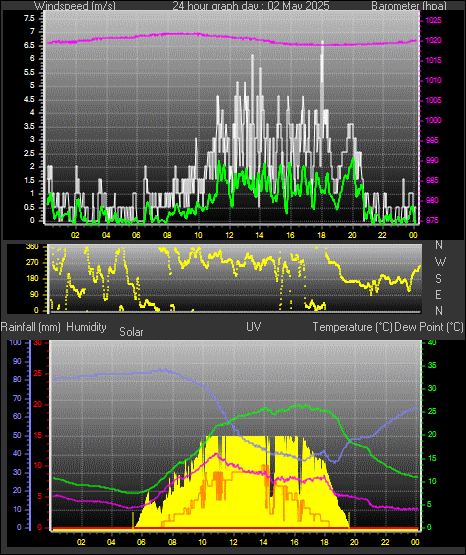The image size is (466, 555).
Task: Select the 6.5 value on windspeed axis
Action: pyautogui.click(x=29, y=45)
